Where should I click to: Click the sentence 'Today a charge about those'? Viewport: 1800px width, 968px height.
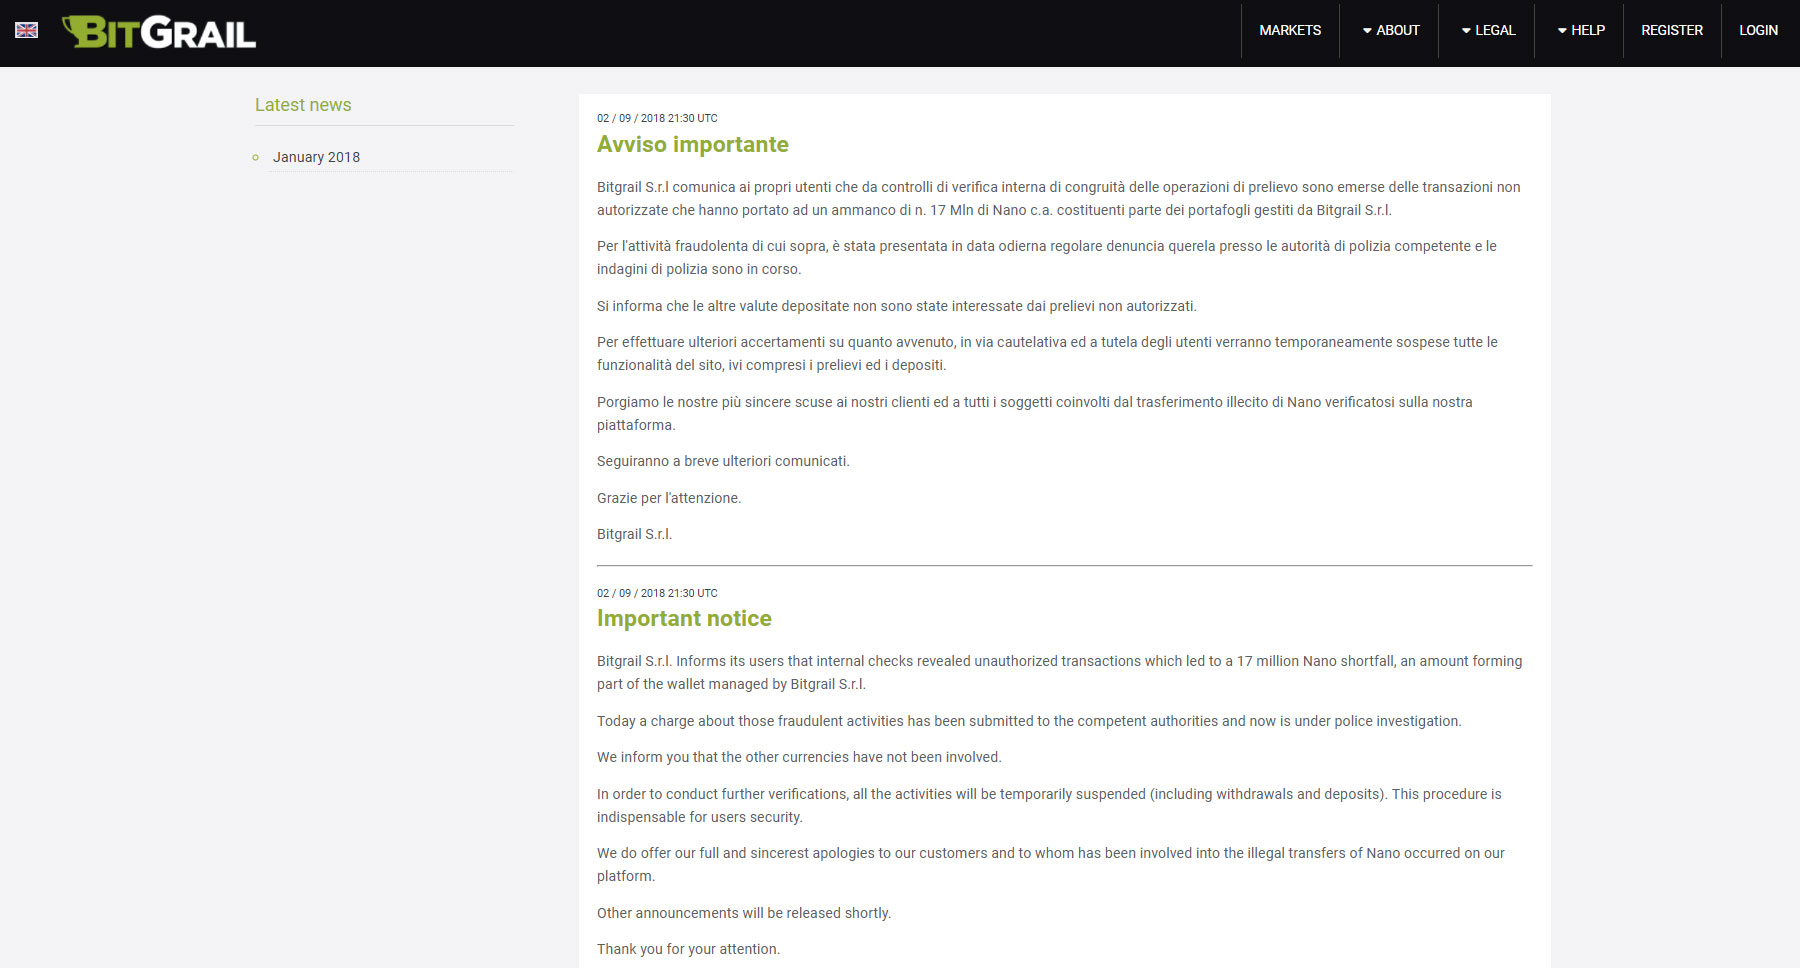(1029, 721)
